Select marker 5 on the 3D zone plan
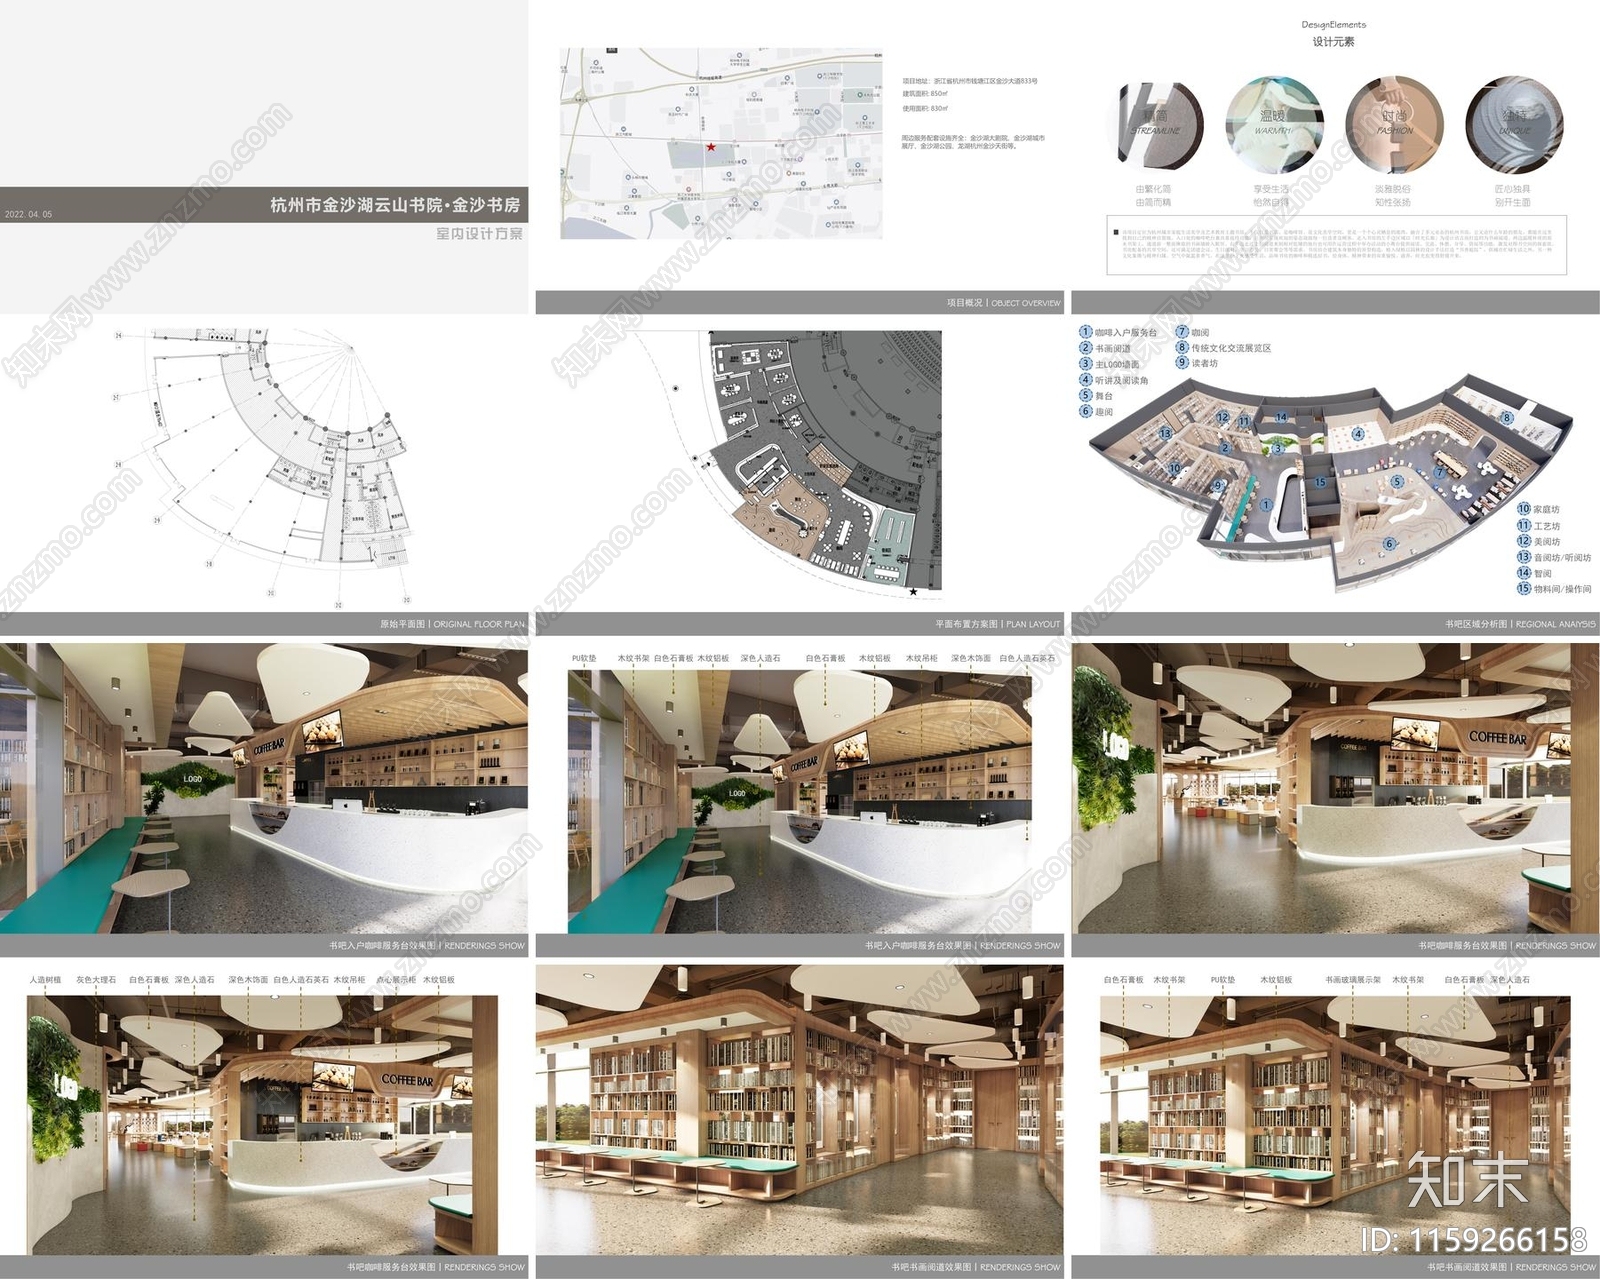The height and width of the screenshot is (1279, 1600). 1397,481
